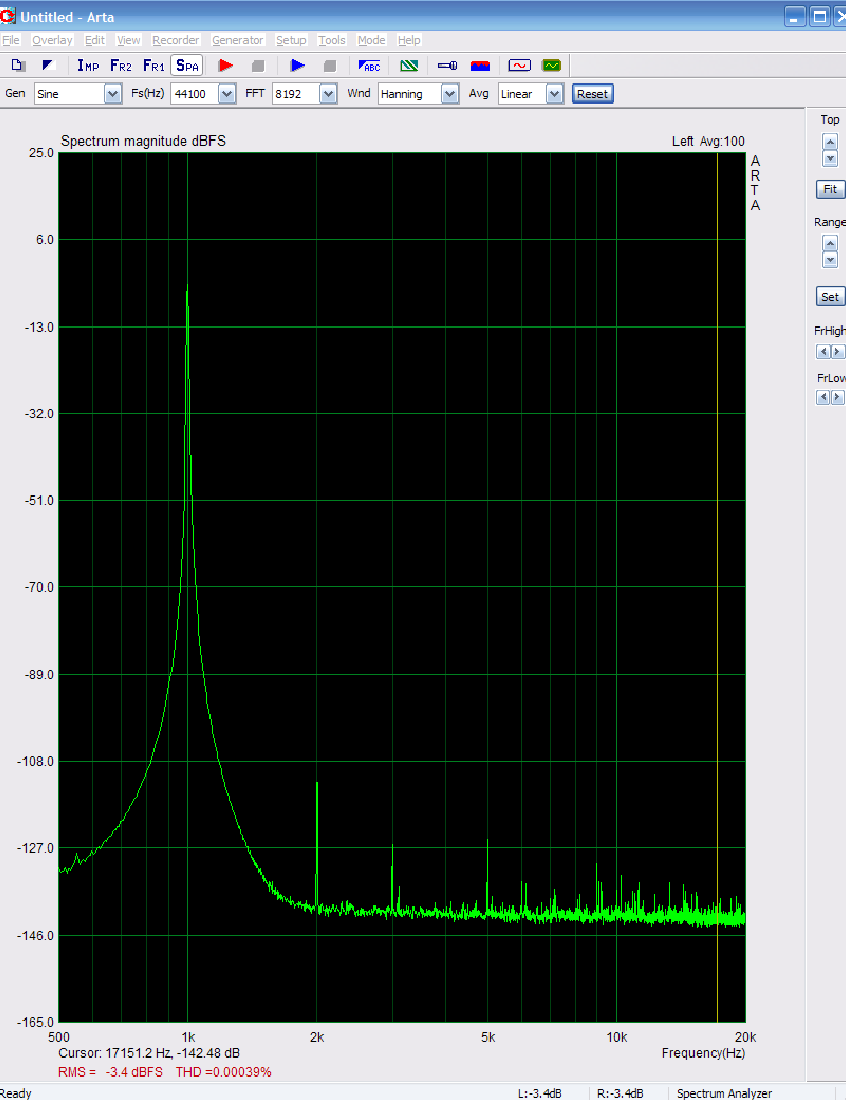Click the New document icon
Screen dimensions: 846x1100
click(x=18, y=65)
